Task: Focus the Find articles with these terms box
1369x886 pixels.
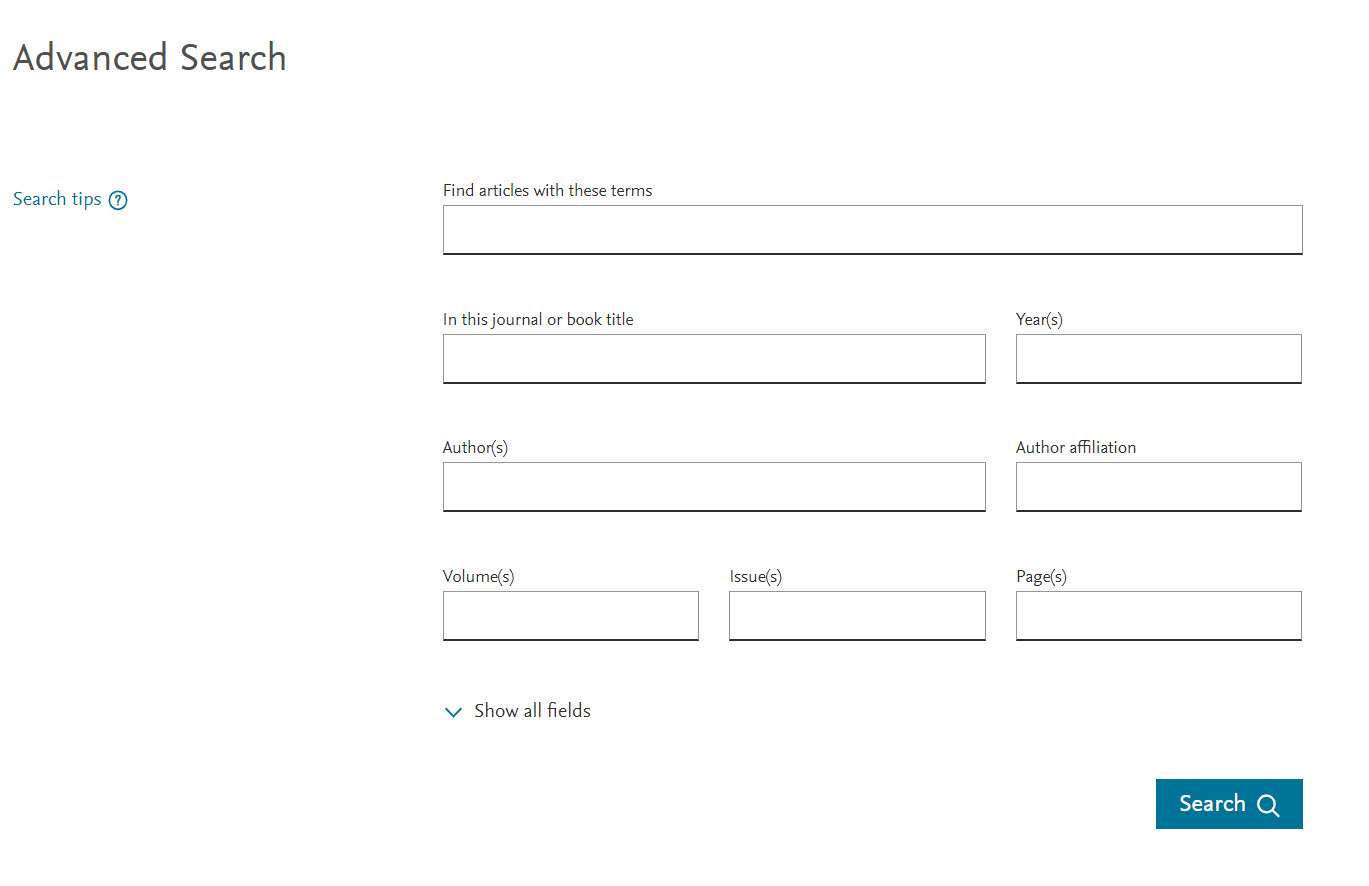Action: (x=872, y=230)
